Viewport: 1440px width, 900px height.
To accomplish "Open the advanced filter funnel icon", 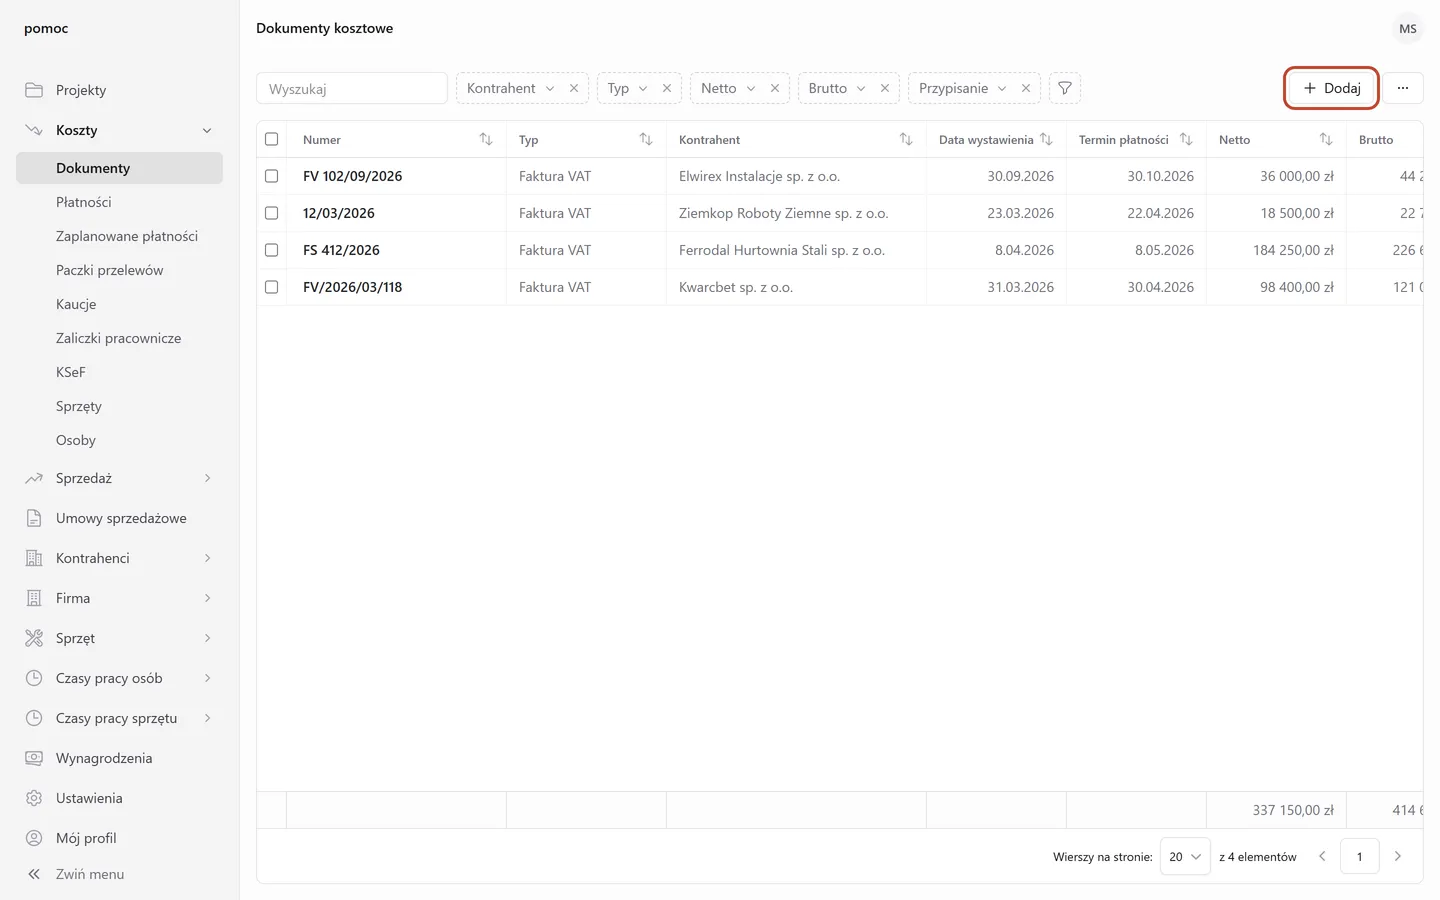I will click(x=1065, y=88).
